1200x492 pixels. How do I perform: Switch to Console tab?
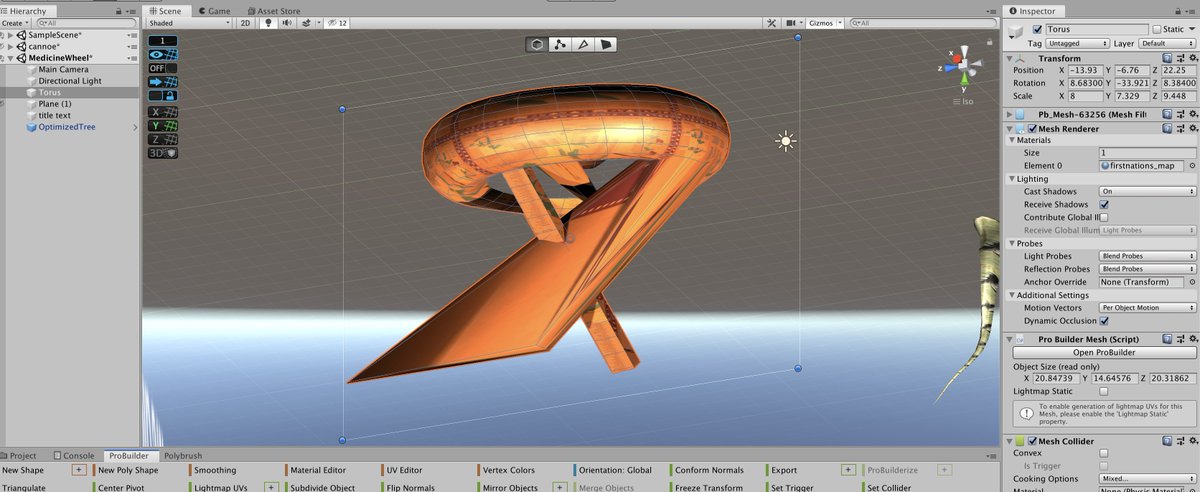point(73,456)
